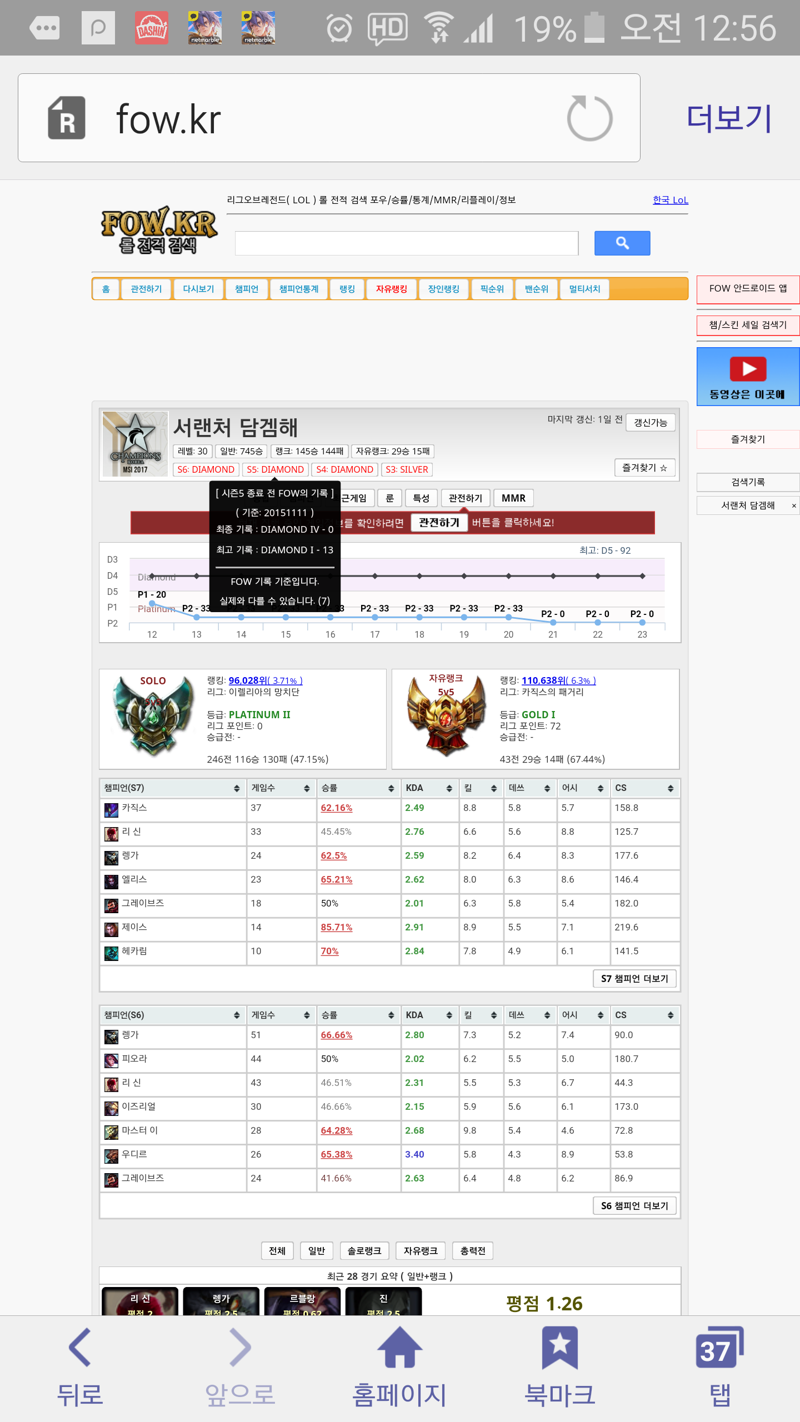Filter recent games by 전체
Viewport: 800px width, 1422px height.
(277, 1251)
